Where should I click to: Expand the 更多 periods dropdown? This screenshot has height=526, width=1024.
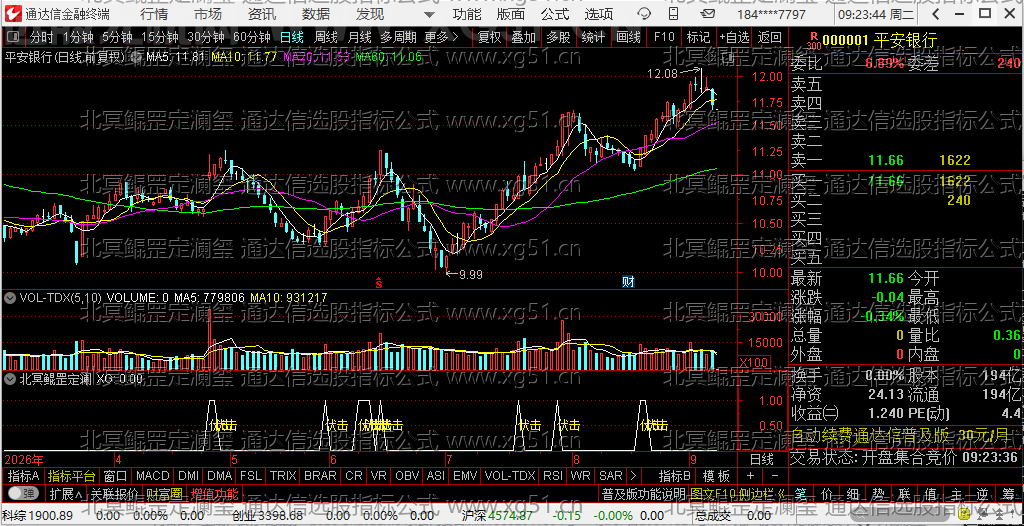click(441, 37)
